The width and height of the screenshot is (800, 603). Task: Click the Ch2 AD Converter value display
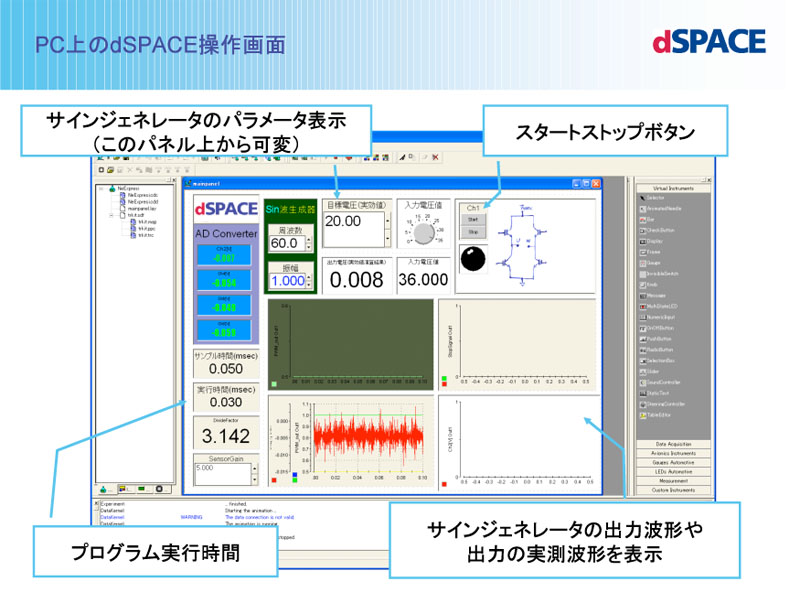224,255
